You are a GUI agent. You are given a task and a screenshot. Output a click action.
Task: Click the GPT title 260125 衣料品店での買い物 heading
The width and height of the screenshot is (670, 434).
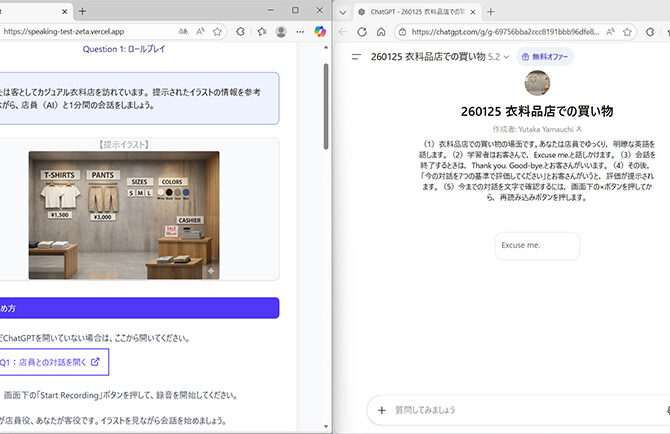coord(537,111)
